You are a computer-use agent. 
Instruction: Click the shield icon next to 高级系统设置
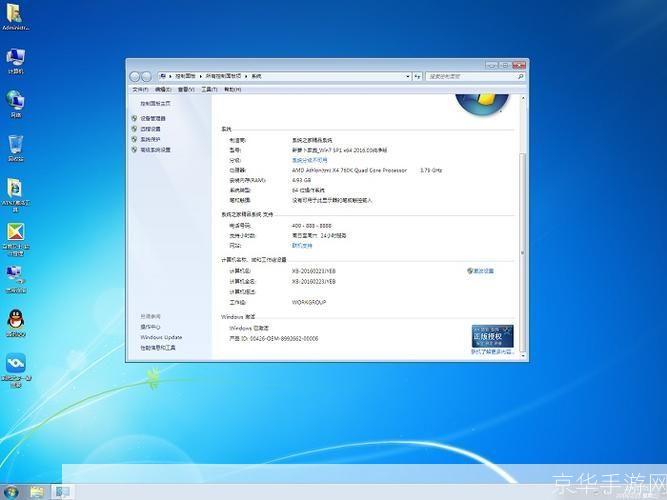[x=134, y=150]
